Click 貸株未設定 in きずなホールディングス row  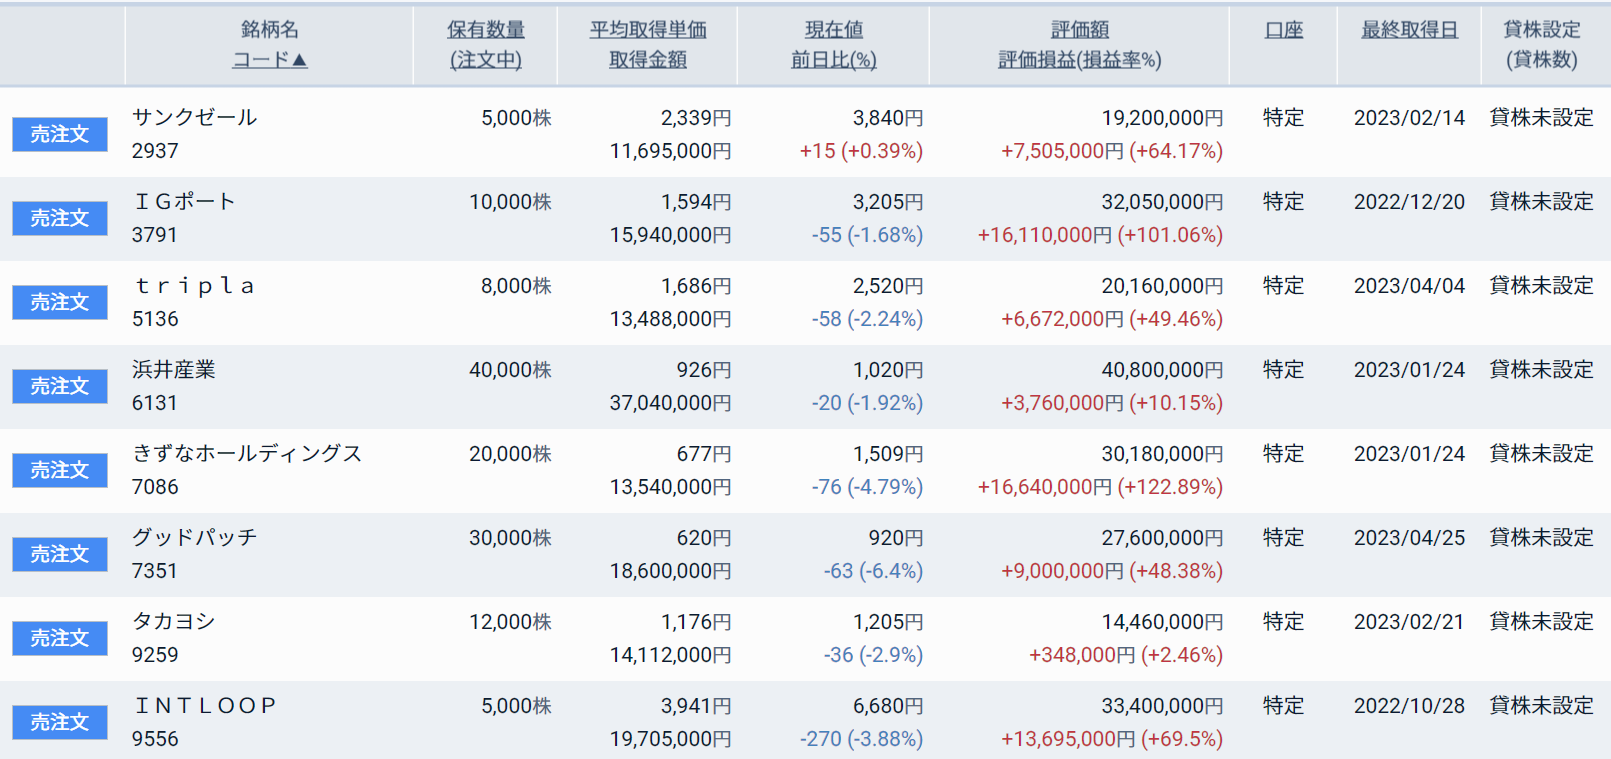1541,453
